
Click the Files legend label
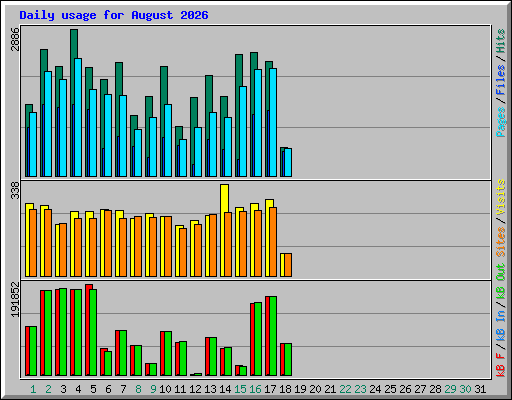(501, 80)
